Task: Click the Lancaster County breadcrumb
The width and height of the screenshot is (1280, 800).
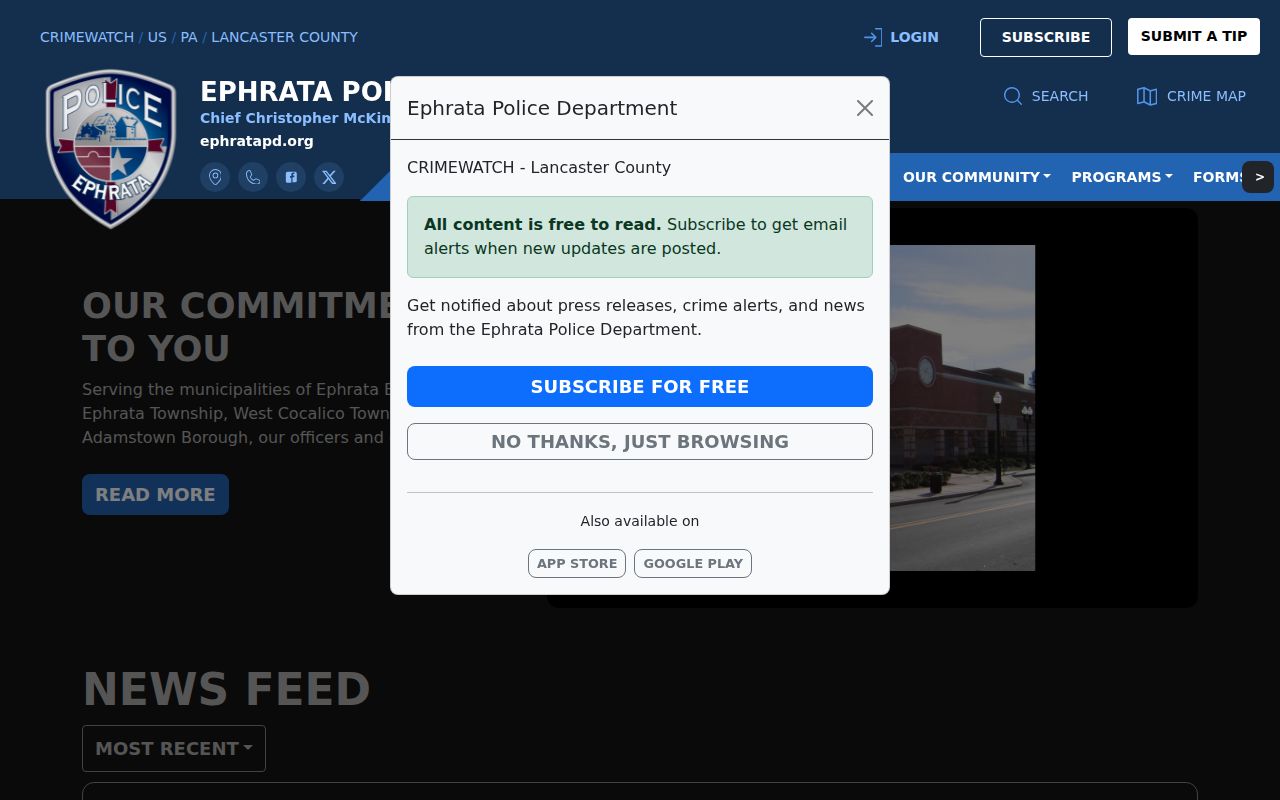Action: 284,37
